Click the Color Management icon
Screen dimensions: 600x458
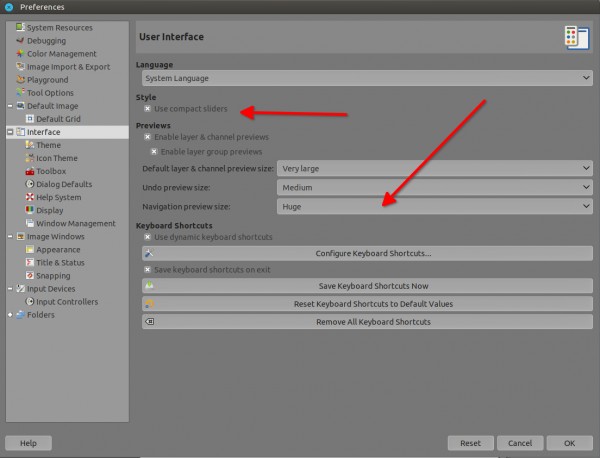tap(20, 54)
